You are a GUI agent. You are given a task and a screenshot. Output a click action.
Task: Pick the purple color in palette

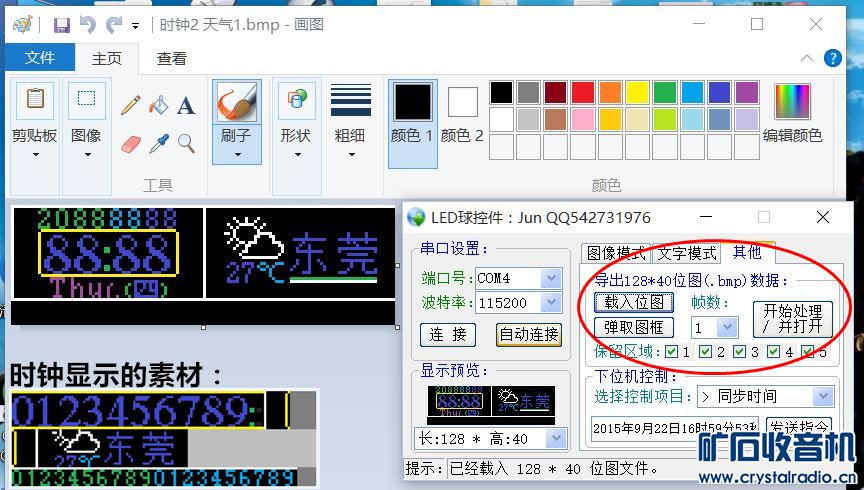tap(747, 93)
